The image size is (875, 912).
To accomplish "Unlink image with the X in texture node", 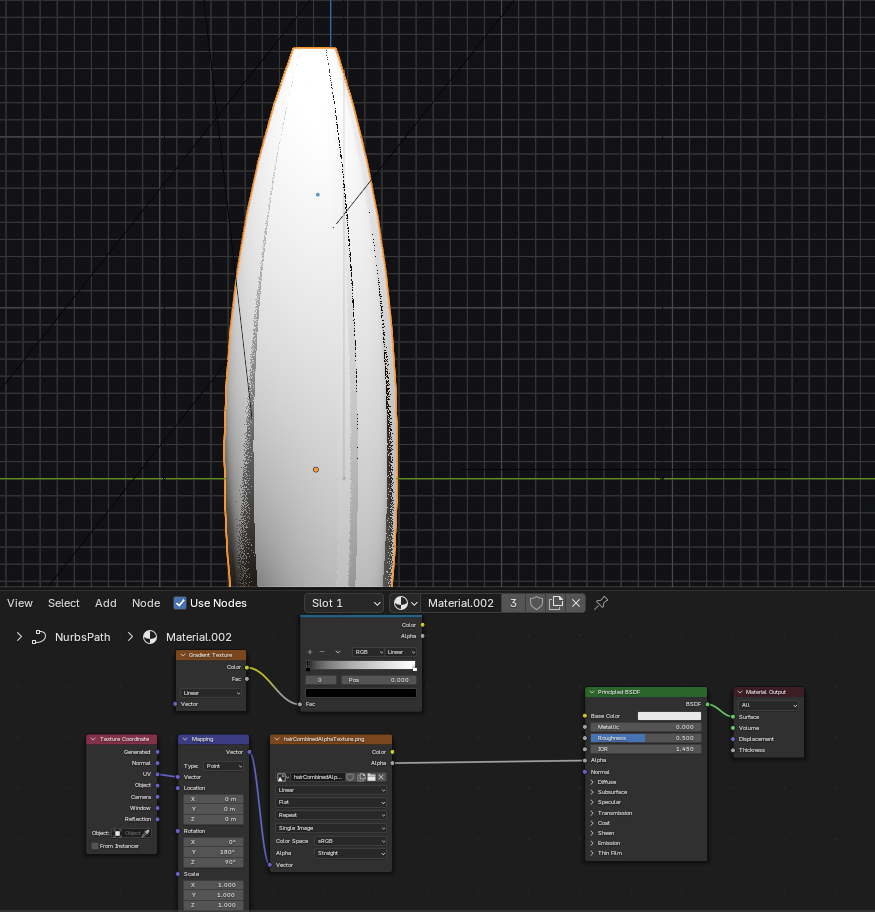I will [381, 777].
